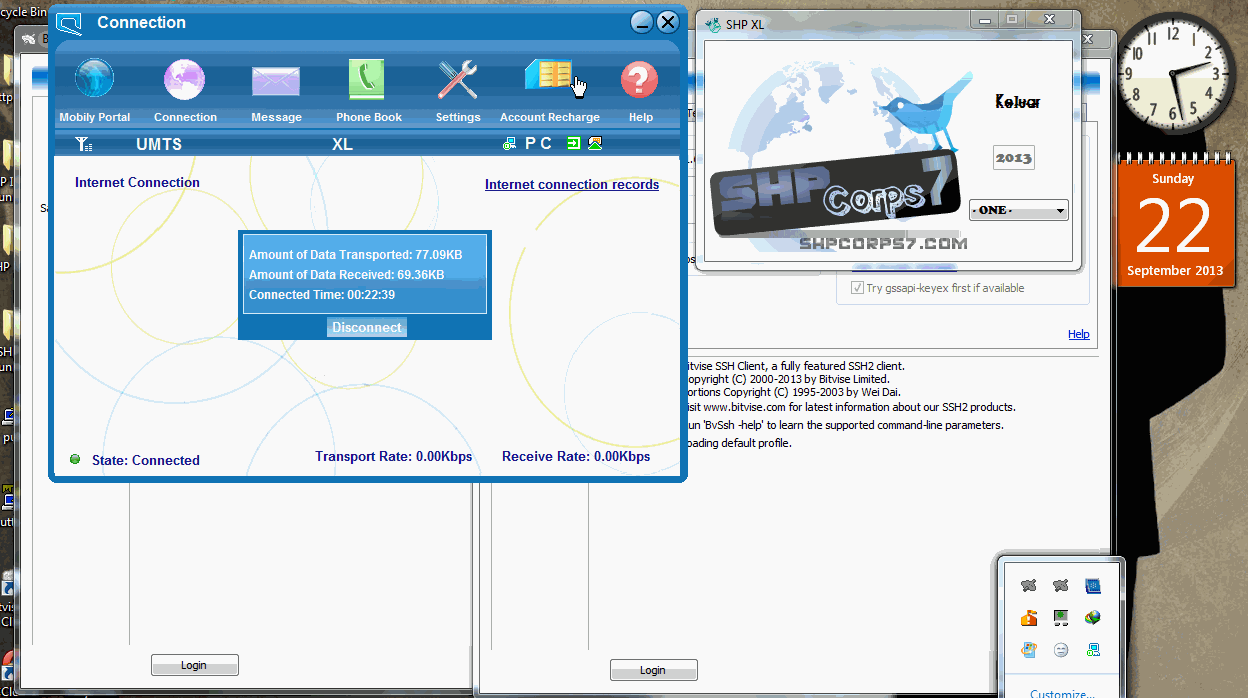Click the Connection window title logo
The height and width of the screenshot is (698, 1248).
(69, 22)
